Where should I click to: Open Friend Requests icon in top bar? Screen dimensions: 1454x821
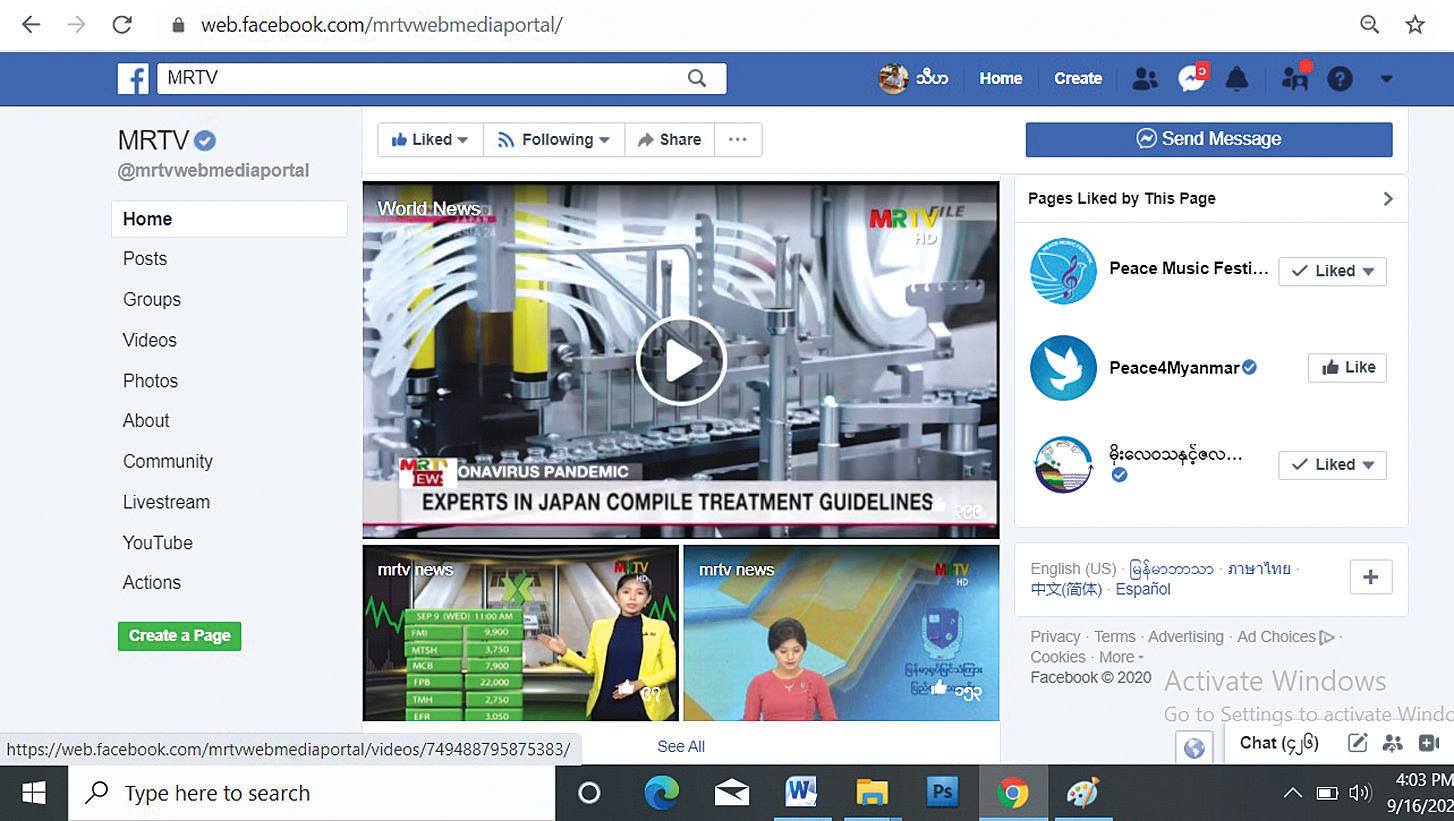pos(1145,79)
